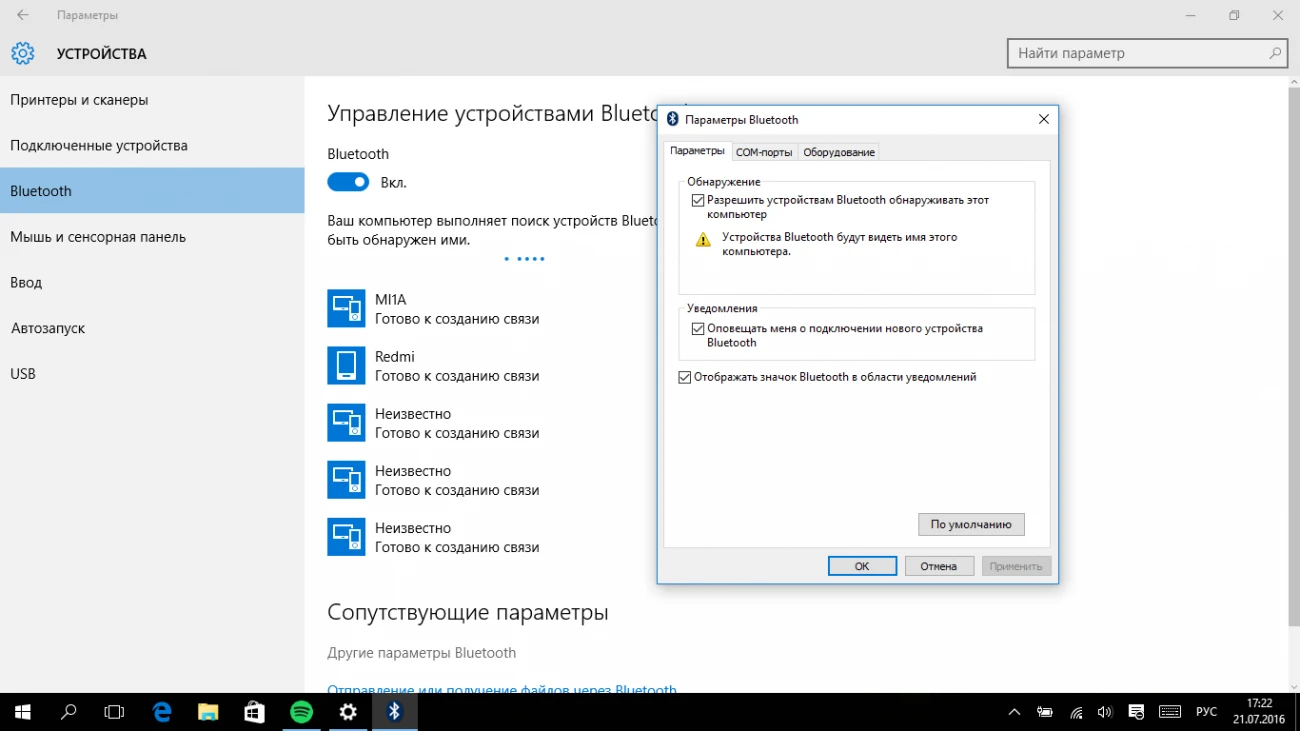Image resolution: width=1300 pixels, height=731 pixels.
Task: Select the Redmi phone icon
Action: point(346,365)
